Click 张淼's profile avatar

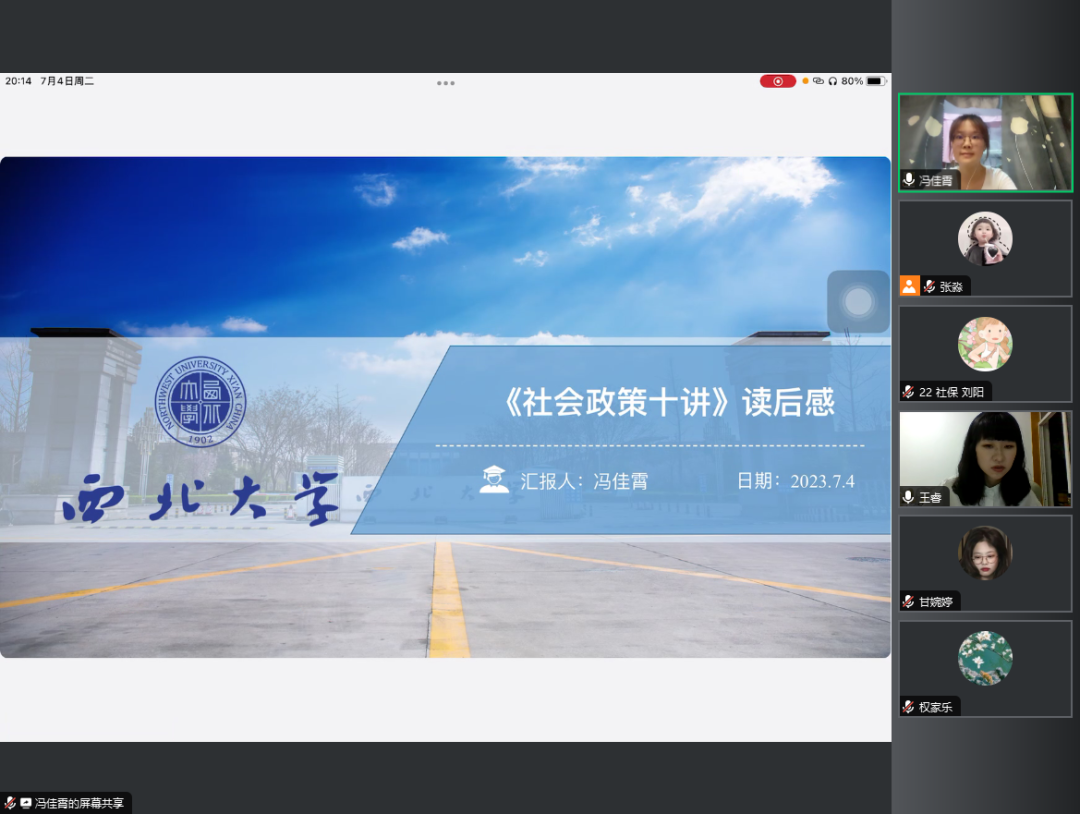(985, 239)
